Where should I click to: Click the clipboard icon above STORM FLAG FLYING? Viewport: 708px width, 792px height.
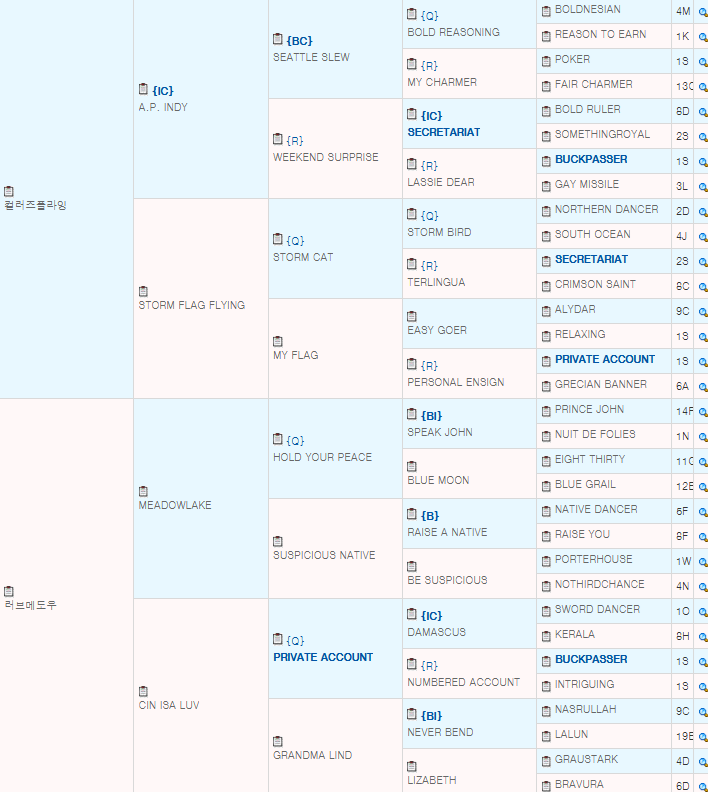[x=143, y=291]
